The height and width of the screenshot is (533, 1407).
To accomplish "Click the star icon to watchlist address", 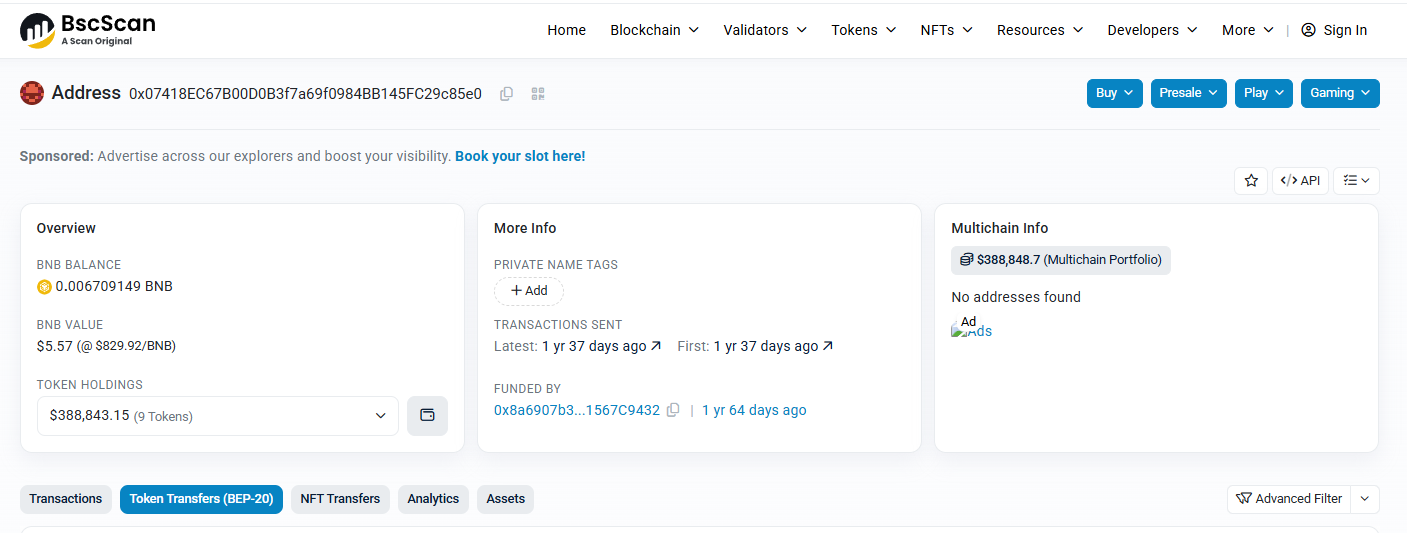I will pyautogui.click(x=1251, y=181).
